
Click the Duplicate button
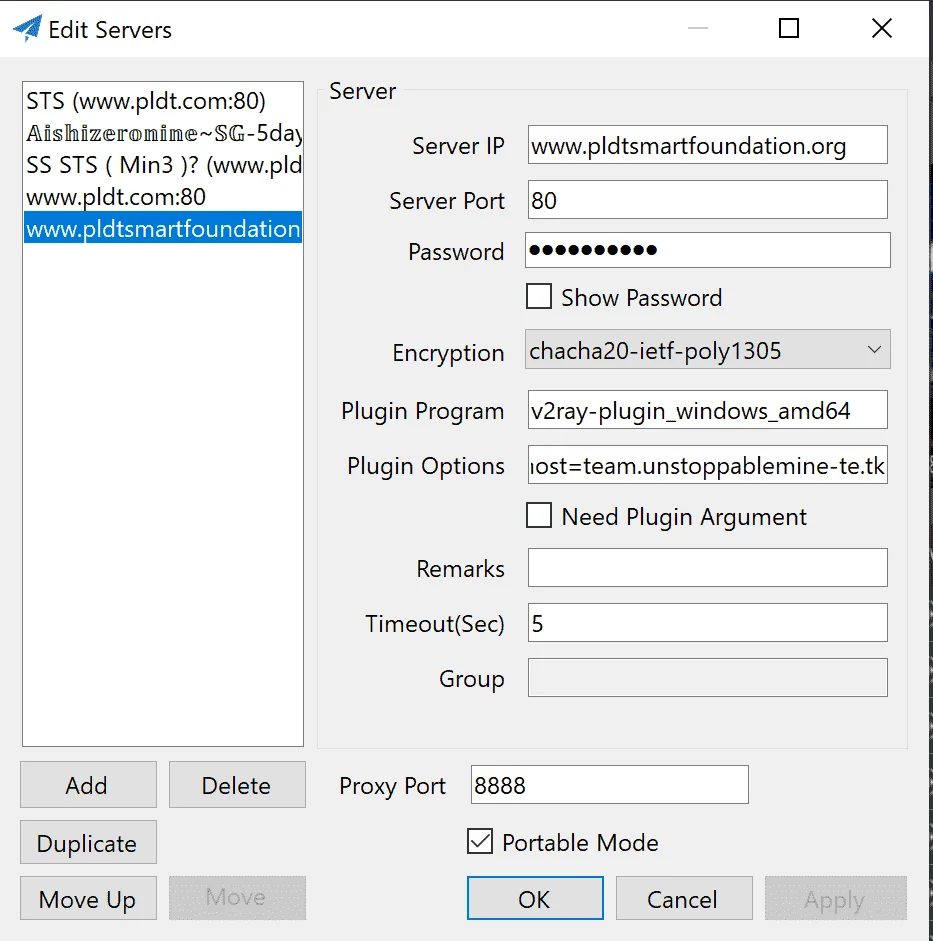click(88, 843)
